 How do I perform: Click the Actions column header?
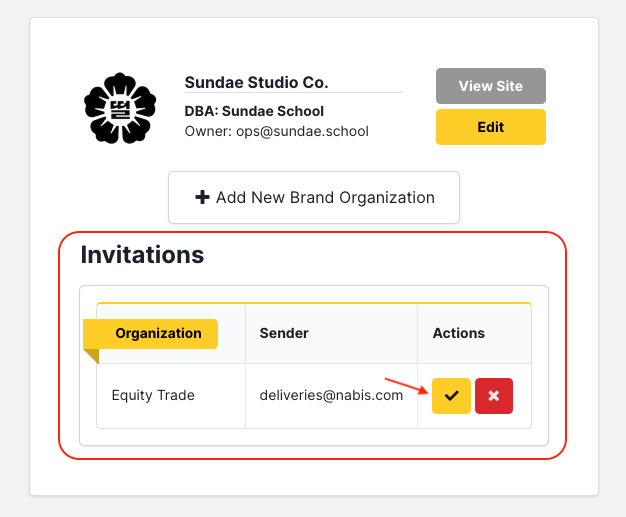(458, 333)
